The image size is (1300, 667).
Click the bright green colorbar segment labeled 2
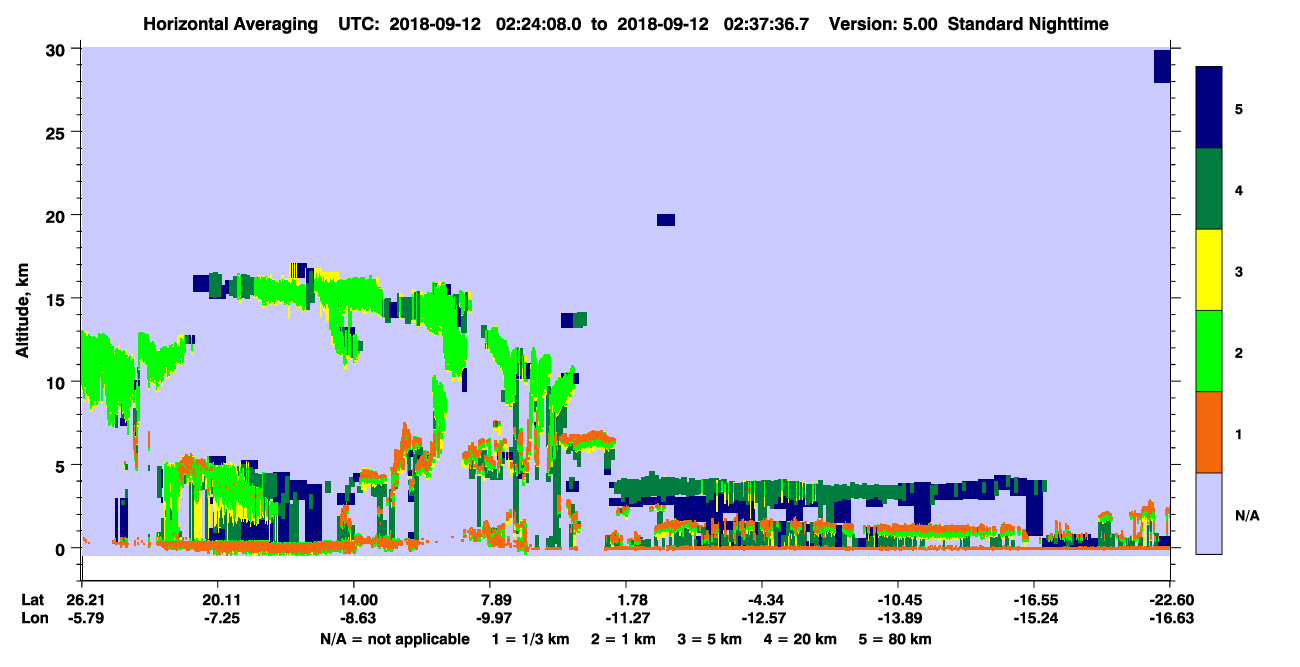tap(1209, 351)
